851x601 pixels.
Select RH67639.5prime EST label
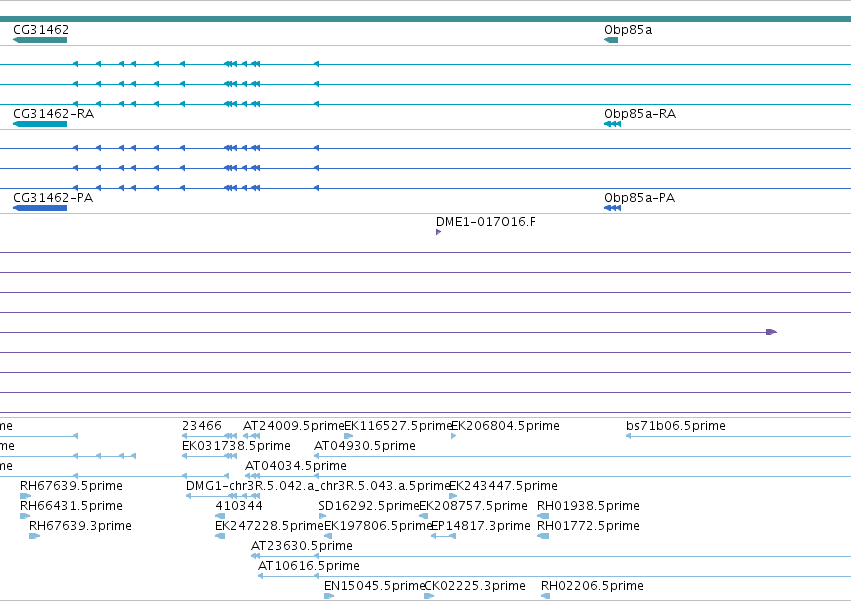pyautogui.click(x=71, y=486)
